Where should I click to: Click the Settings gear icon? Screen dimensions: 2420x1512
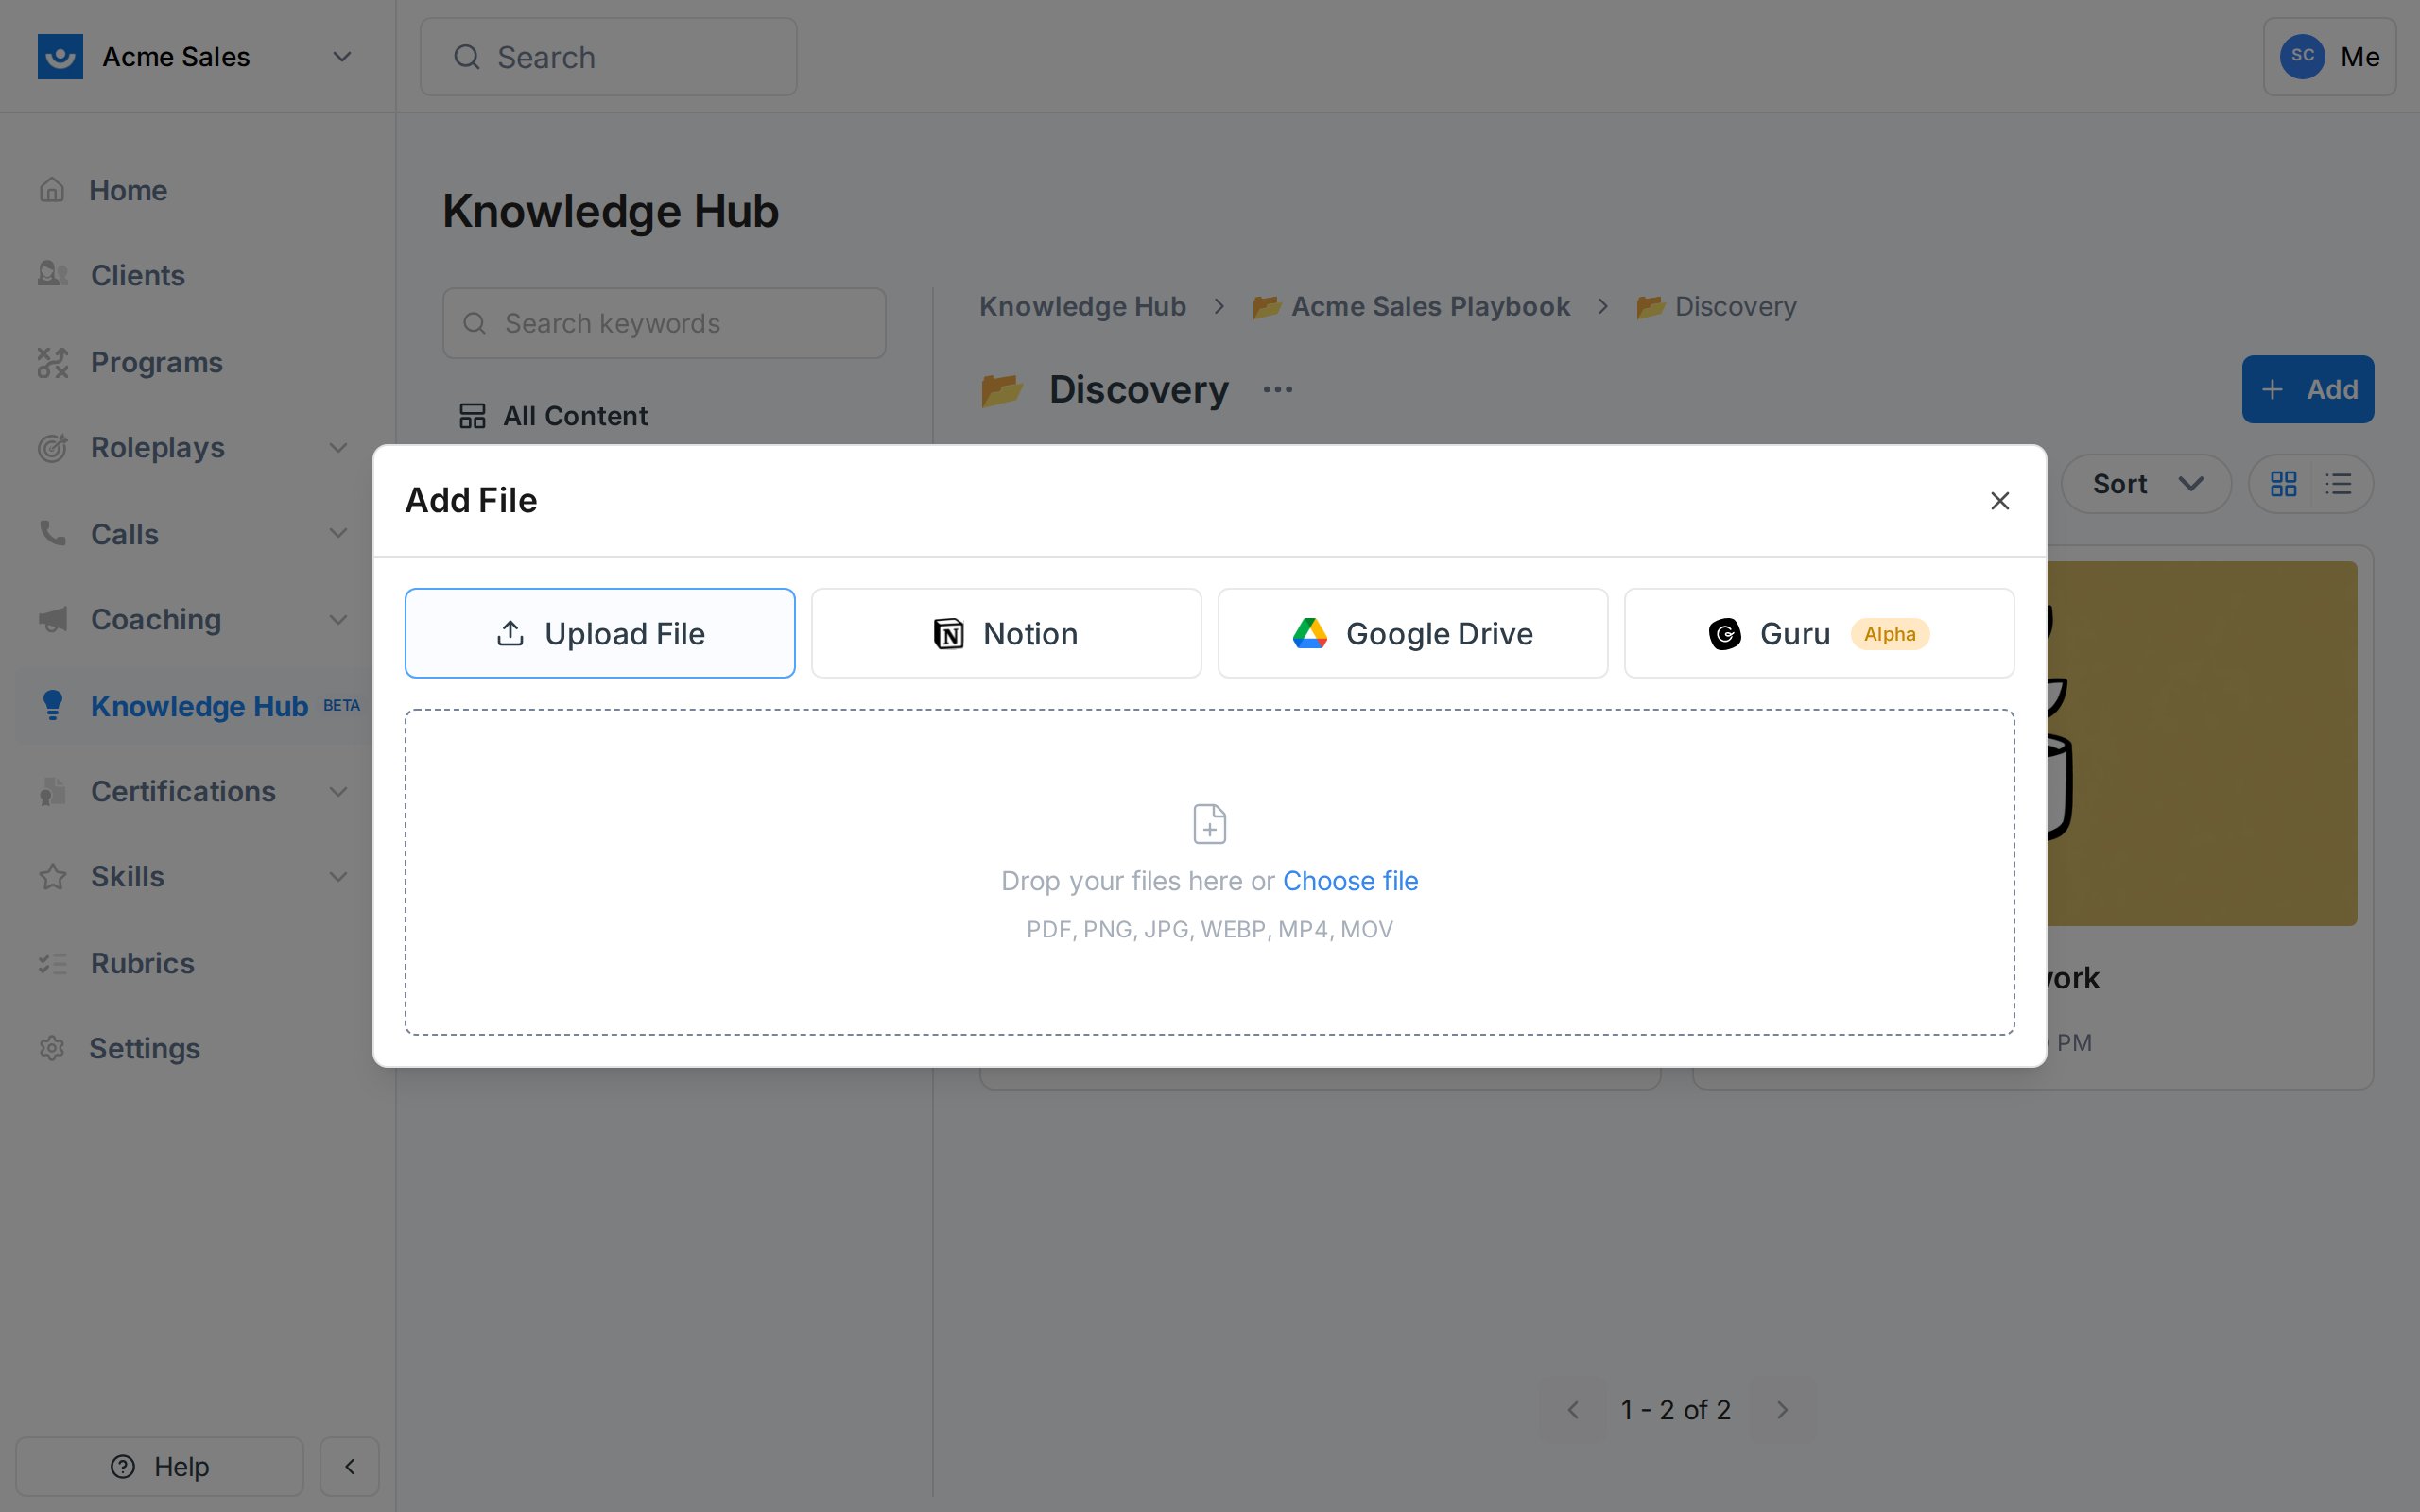point(52,1048)
